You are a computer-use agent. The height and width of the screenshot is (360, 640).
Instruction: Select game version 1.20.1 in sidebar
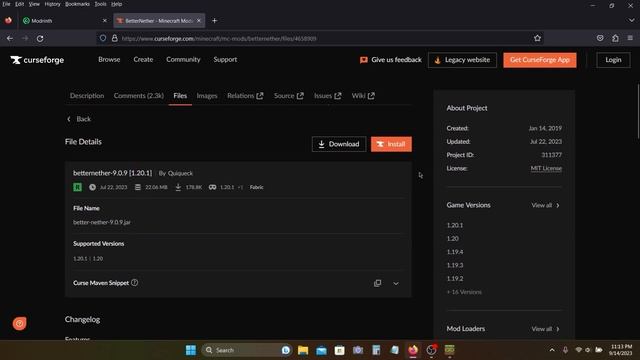[455, 225]
